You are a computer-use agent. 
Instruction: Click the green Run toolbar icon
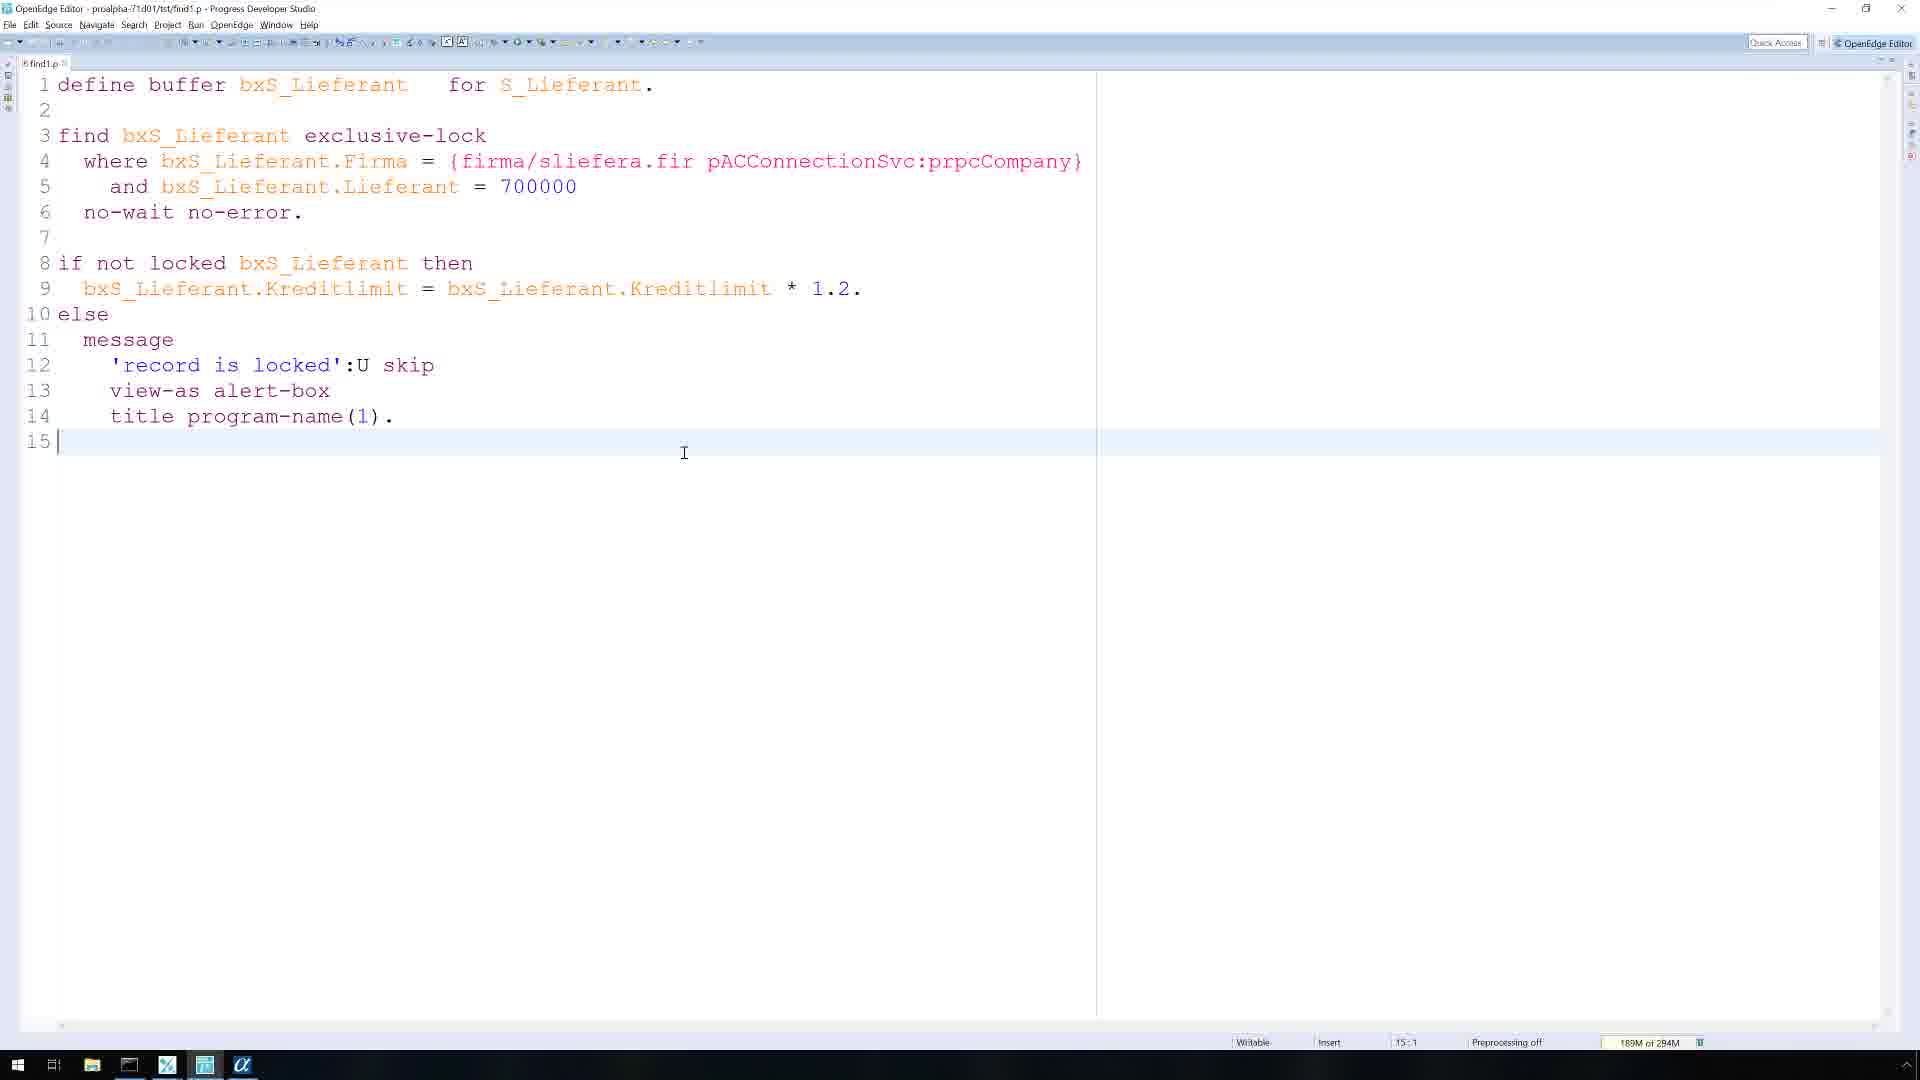point(517,42)
